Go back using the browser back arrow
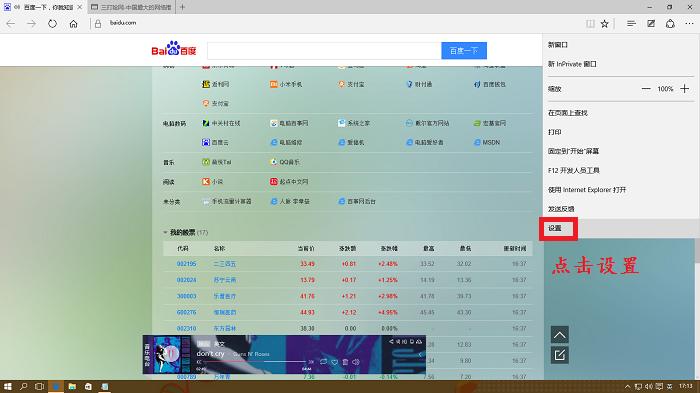 coord(11,24)
